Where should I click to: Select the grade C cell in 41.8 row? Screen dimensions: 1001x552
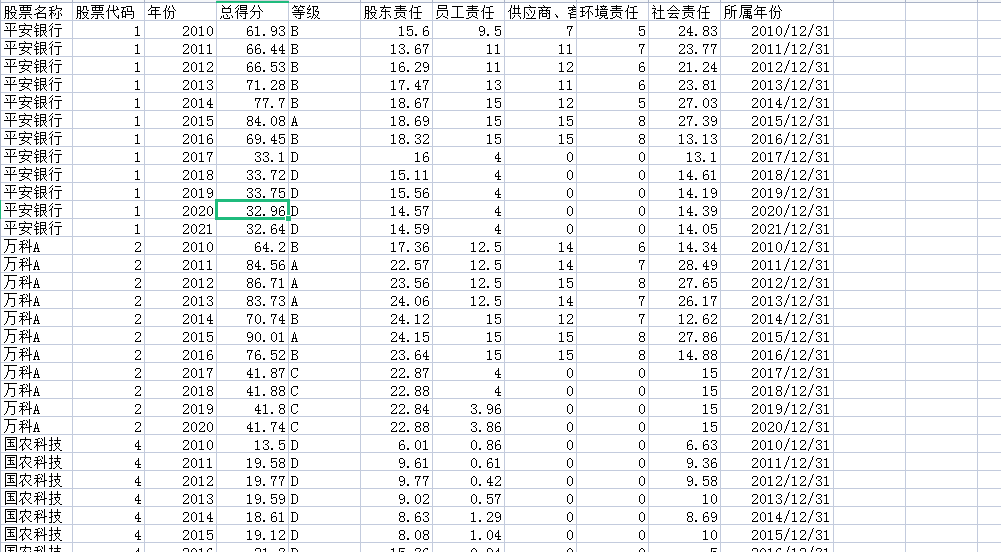[324, 408]
